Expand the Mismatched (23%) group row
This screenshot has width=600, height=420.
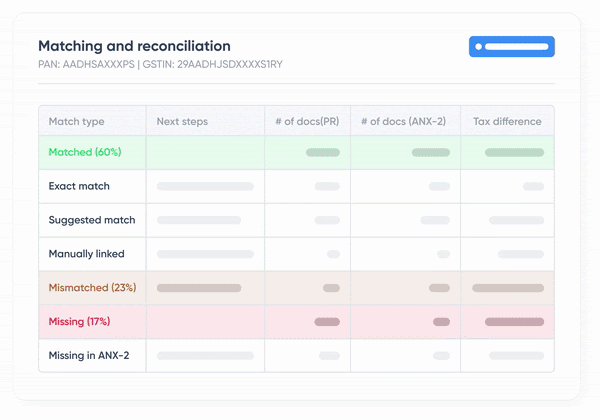pos(92,288)
